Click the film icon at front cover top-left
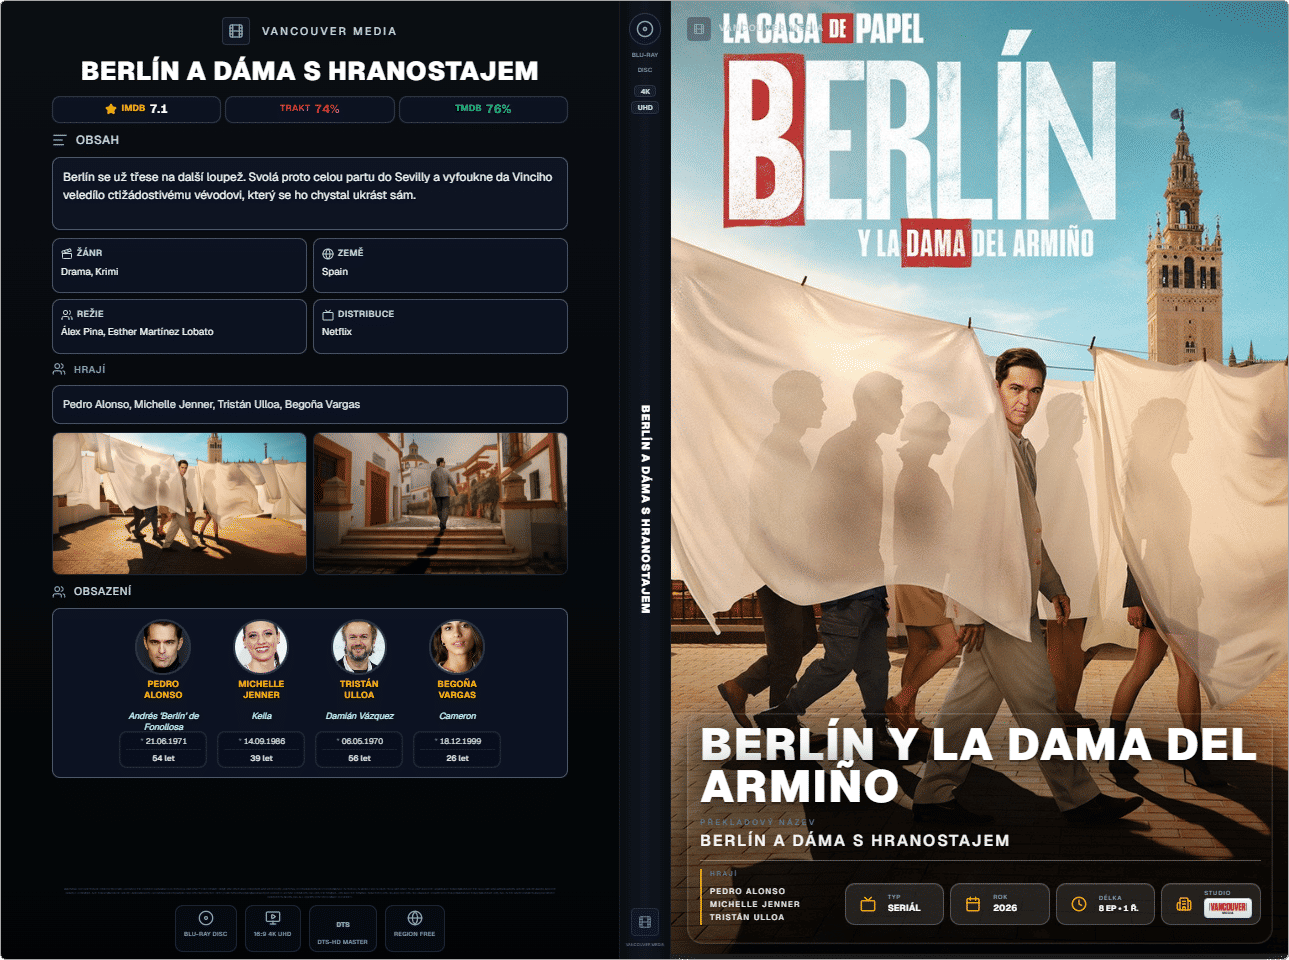 coord(699,29)
